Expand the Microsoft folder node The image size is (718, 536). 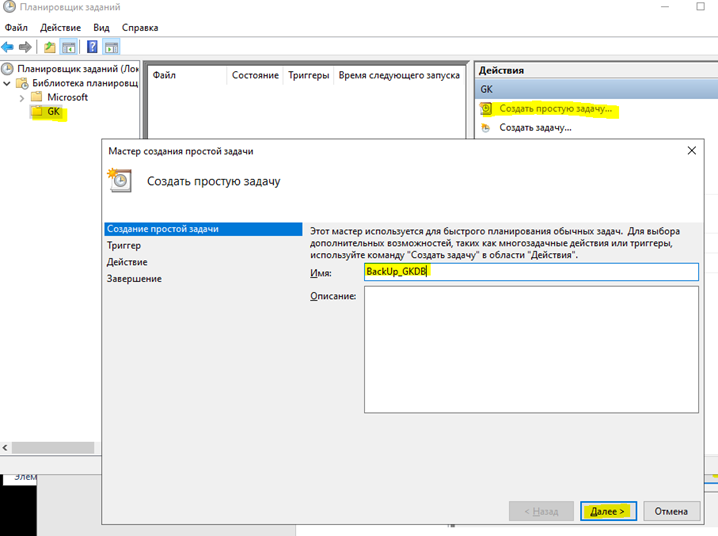[22, 97]
